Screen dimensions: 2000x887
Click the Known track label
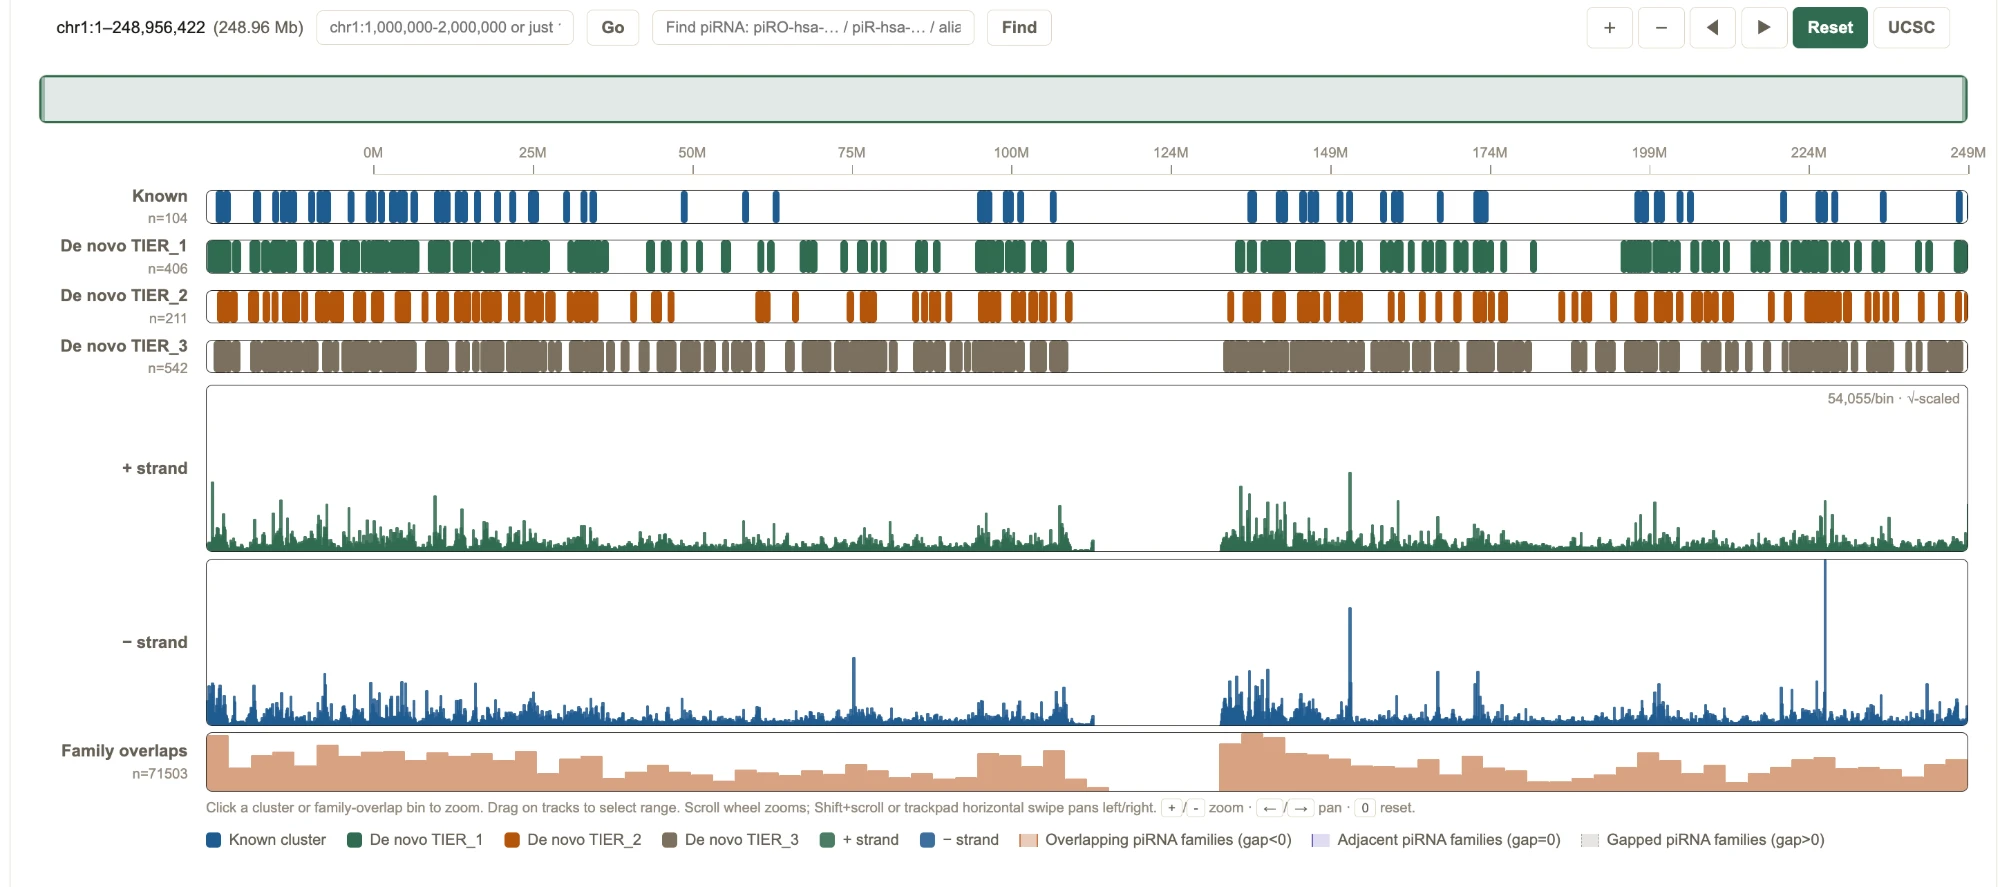(160, 196)
